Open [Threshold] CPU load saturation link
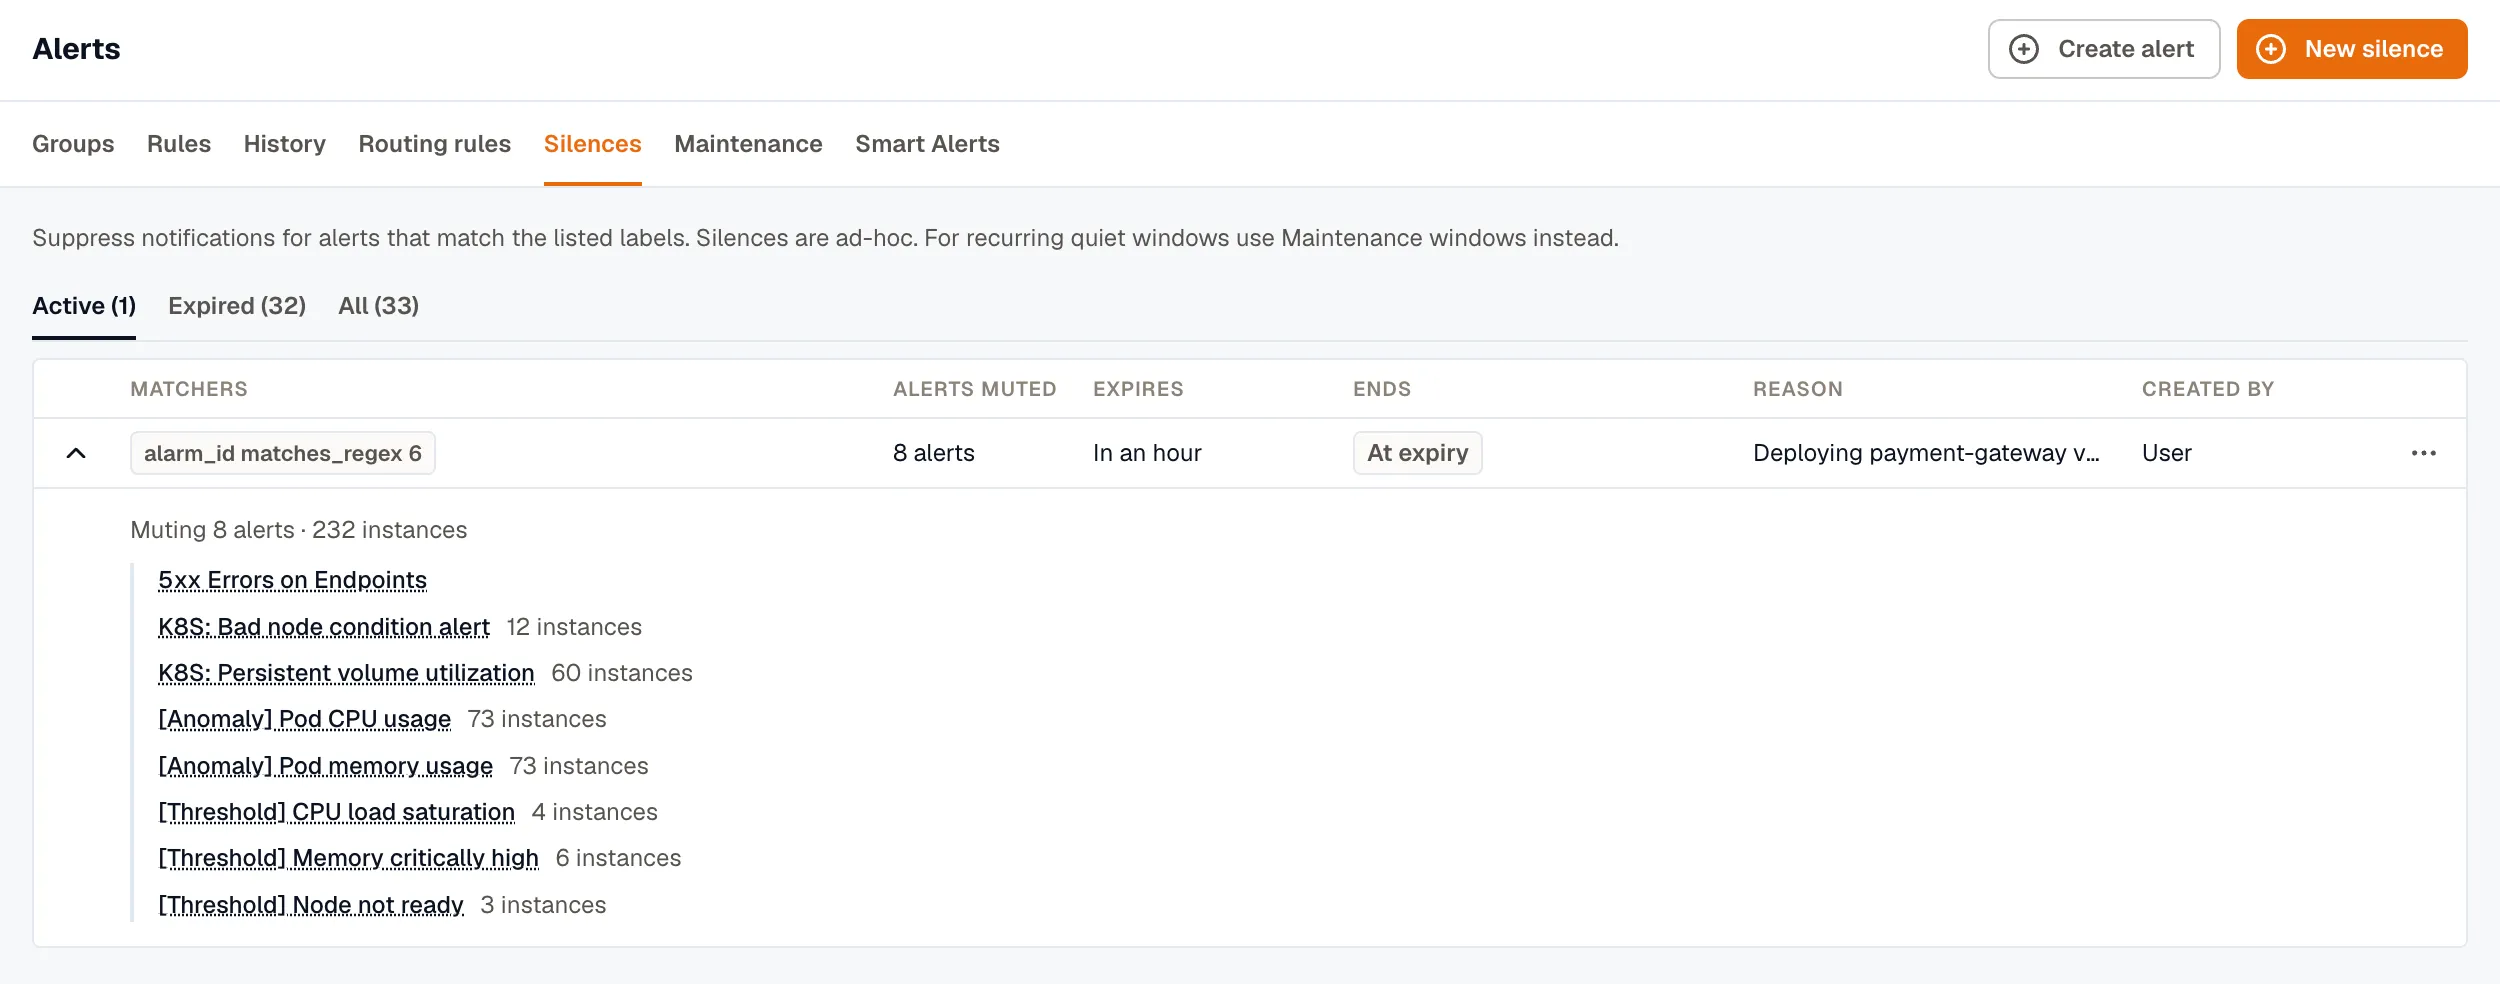Viewport: 2500px width, 984px height. [x=337, y=812]
